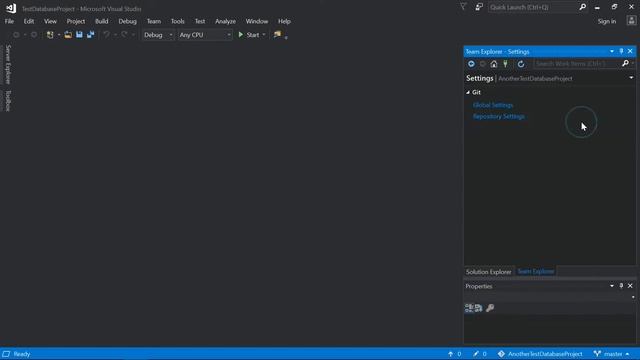
Task: Open New Project icon dropdown arrow
Action: (x=59, y=35)
